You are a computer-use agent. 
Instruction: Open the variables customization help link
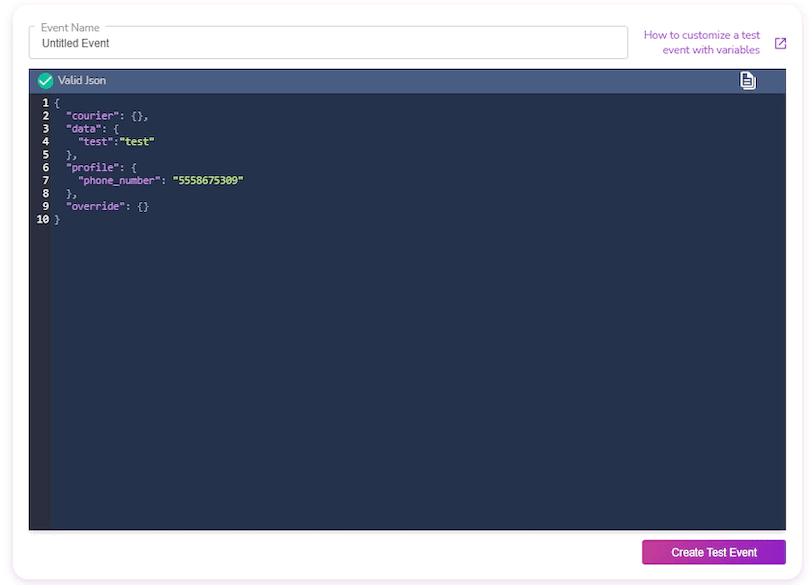702,42
